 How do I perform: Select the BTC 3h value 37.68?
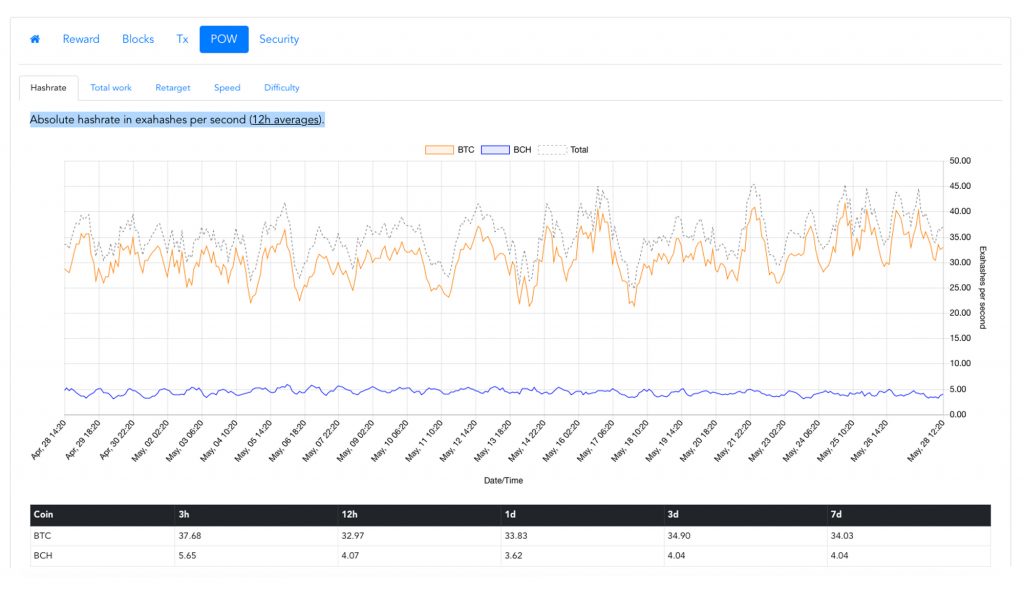pos(192,537)
